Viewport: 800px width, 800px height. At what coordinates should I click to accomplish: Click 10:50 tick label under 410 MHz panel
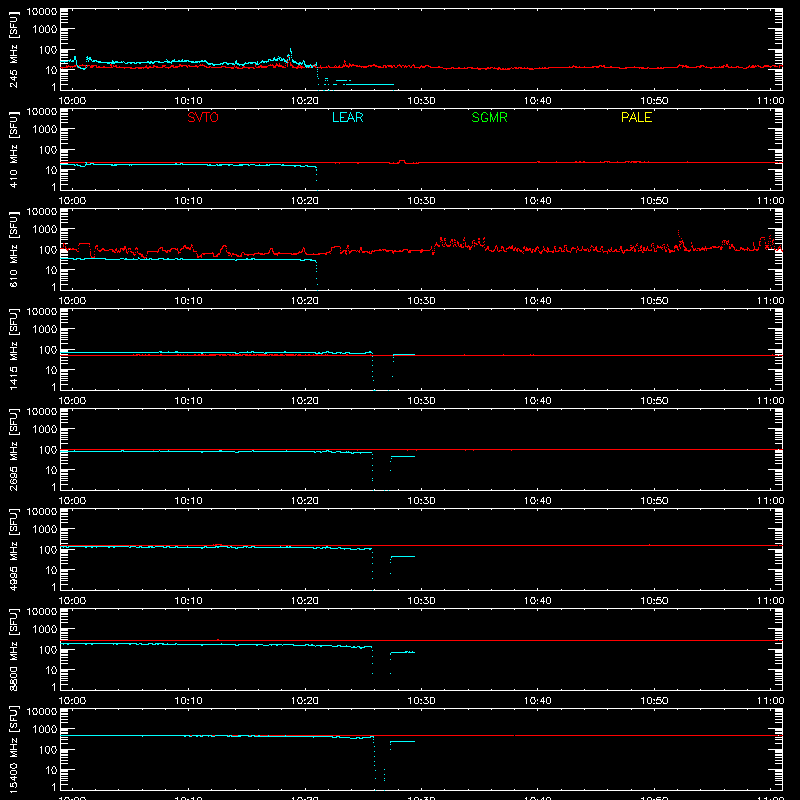coord(654,201)
